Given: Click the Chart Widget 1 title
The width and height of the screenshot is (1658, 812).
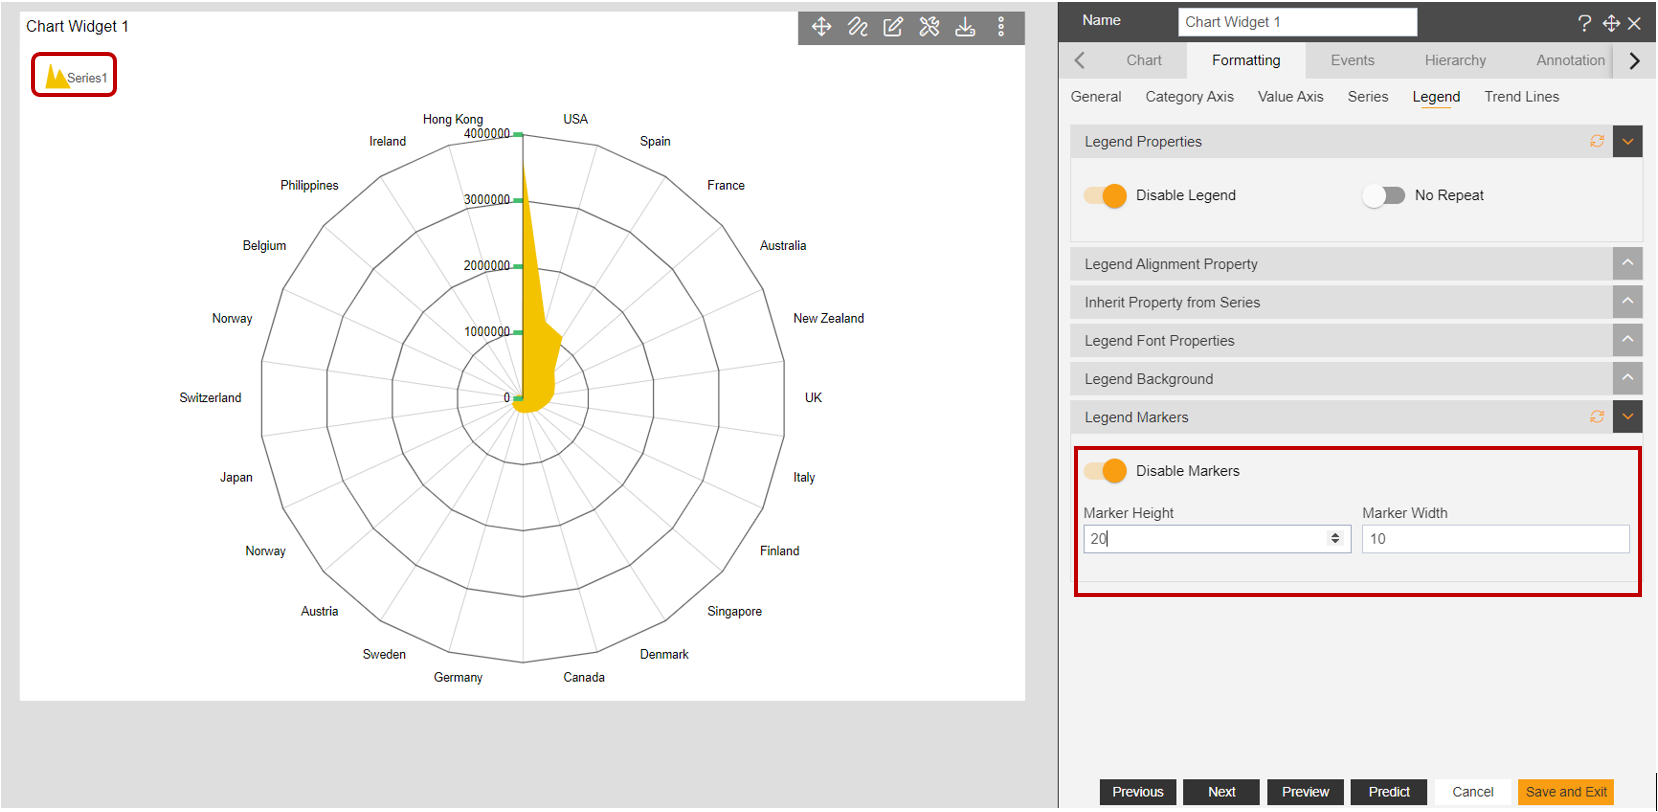Looking at the screenshot, I should [77, 27].
